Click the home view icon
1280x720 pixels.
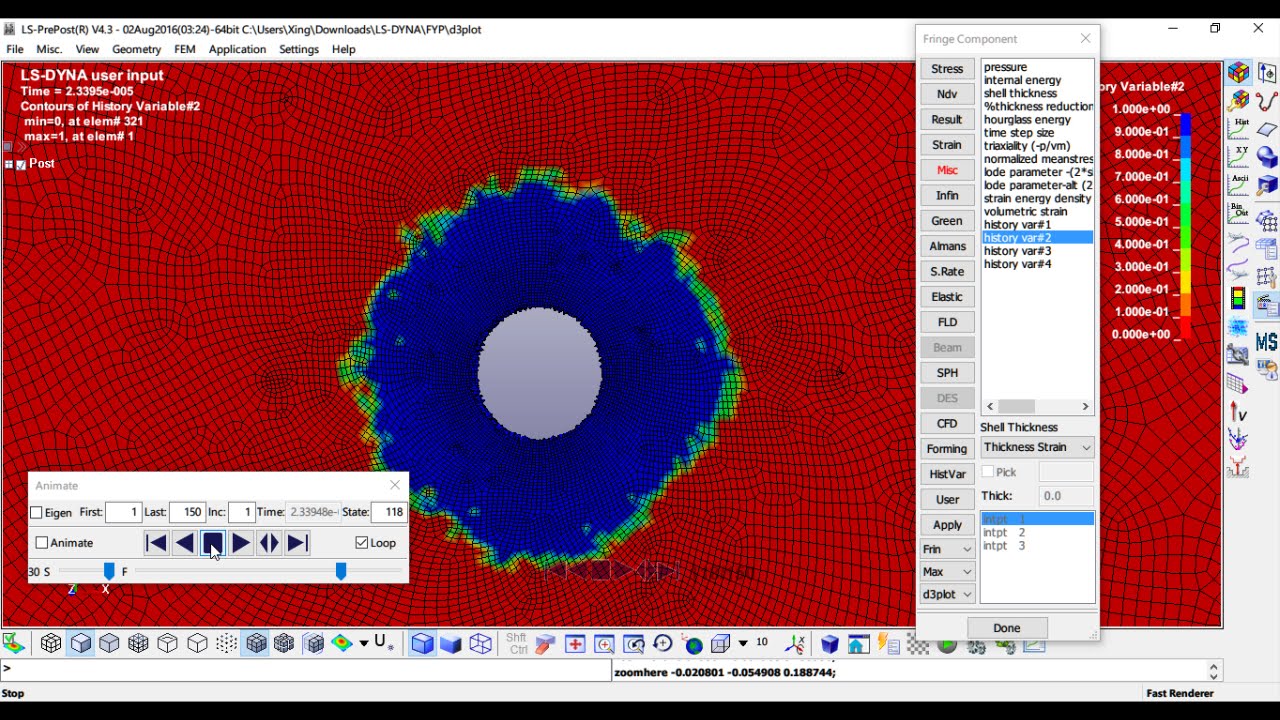coord(858,645)
